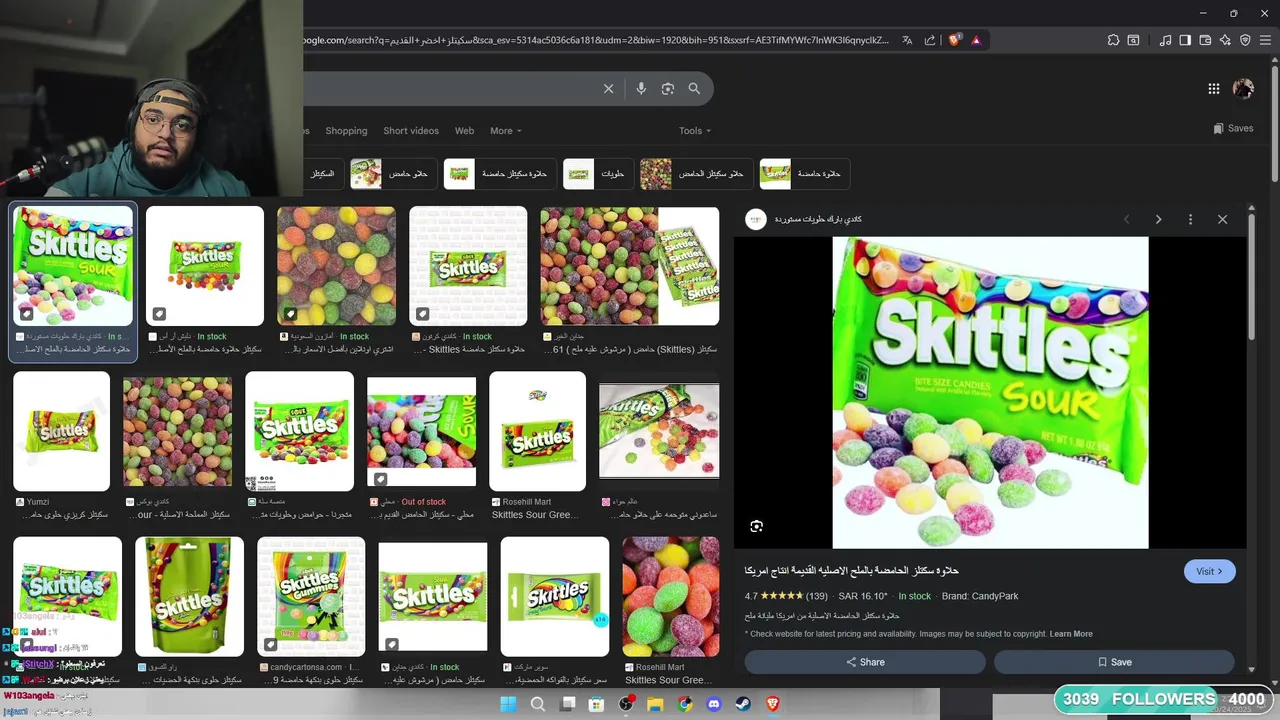This screenshot has height=720, width=1280.
Task: Open Brave Leo AI sparkle icon
Action: [x=1225, y=40]
